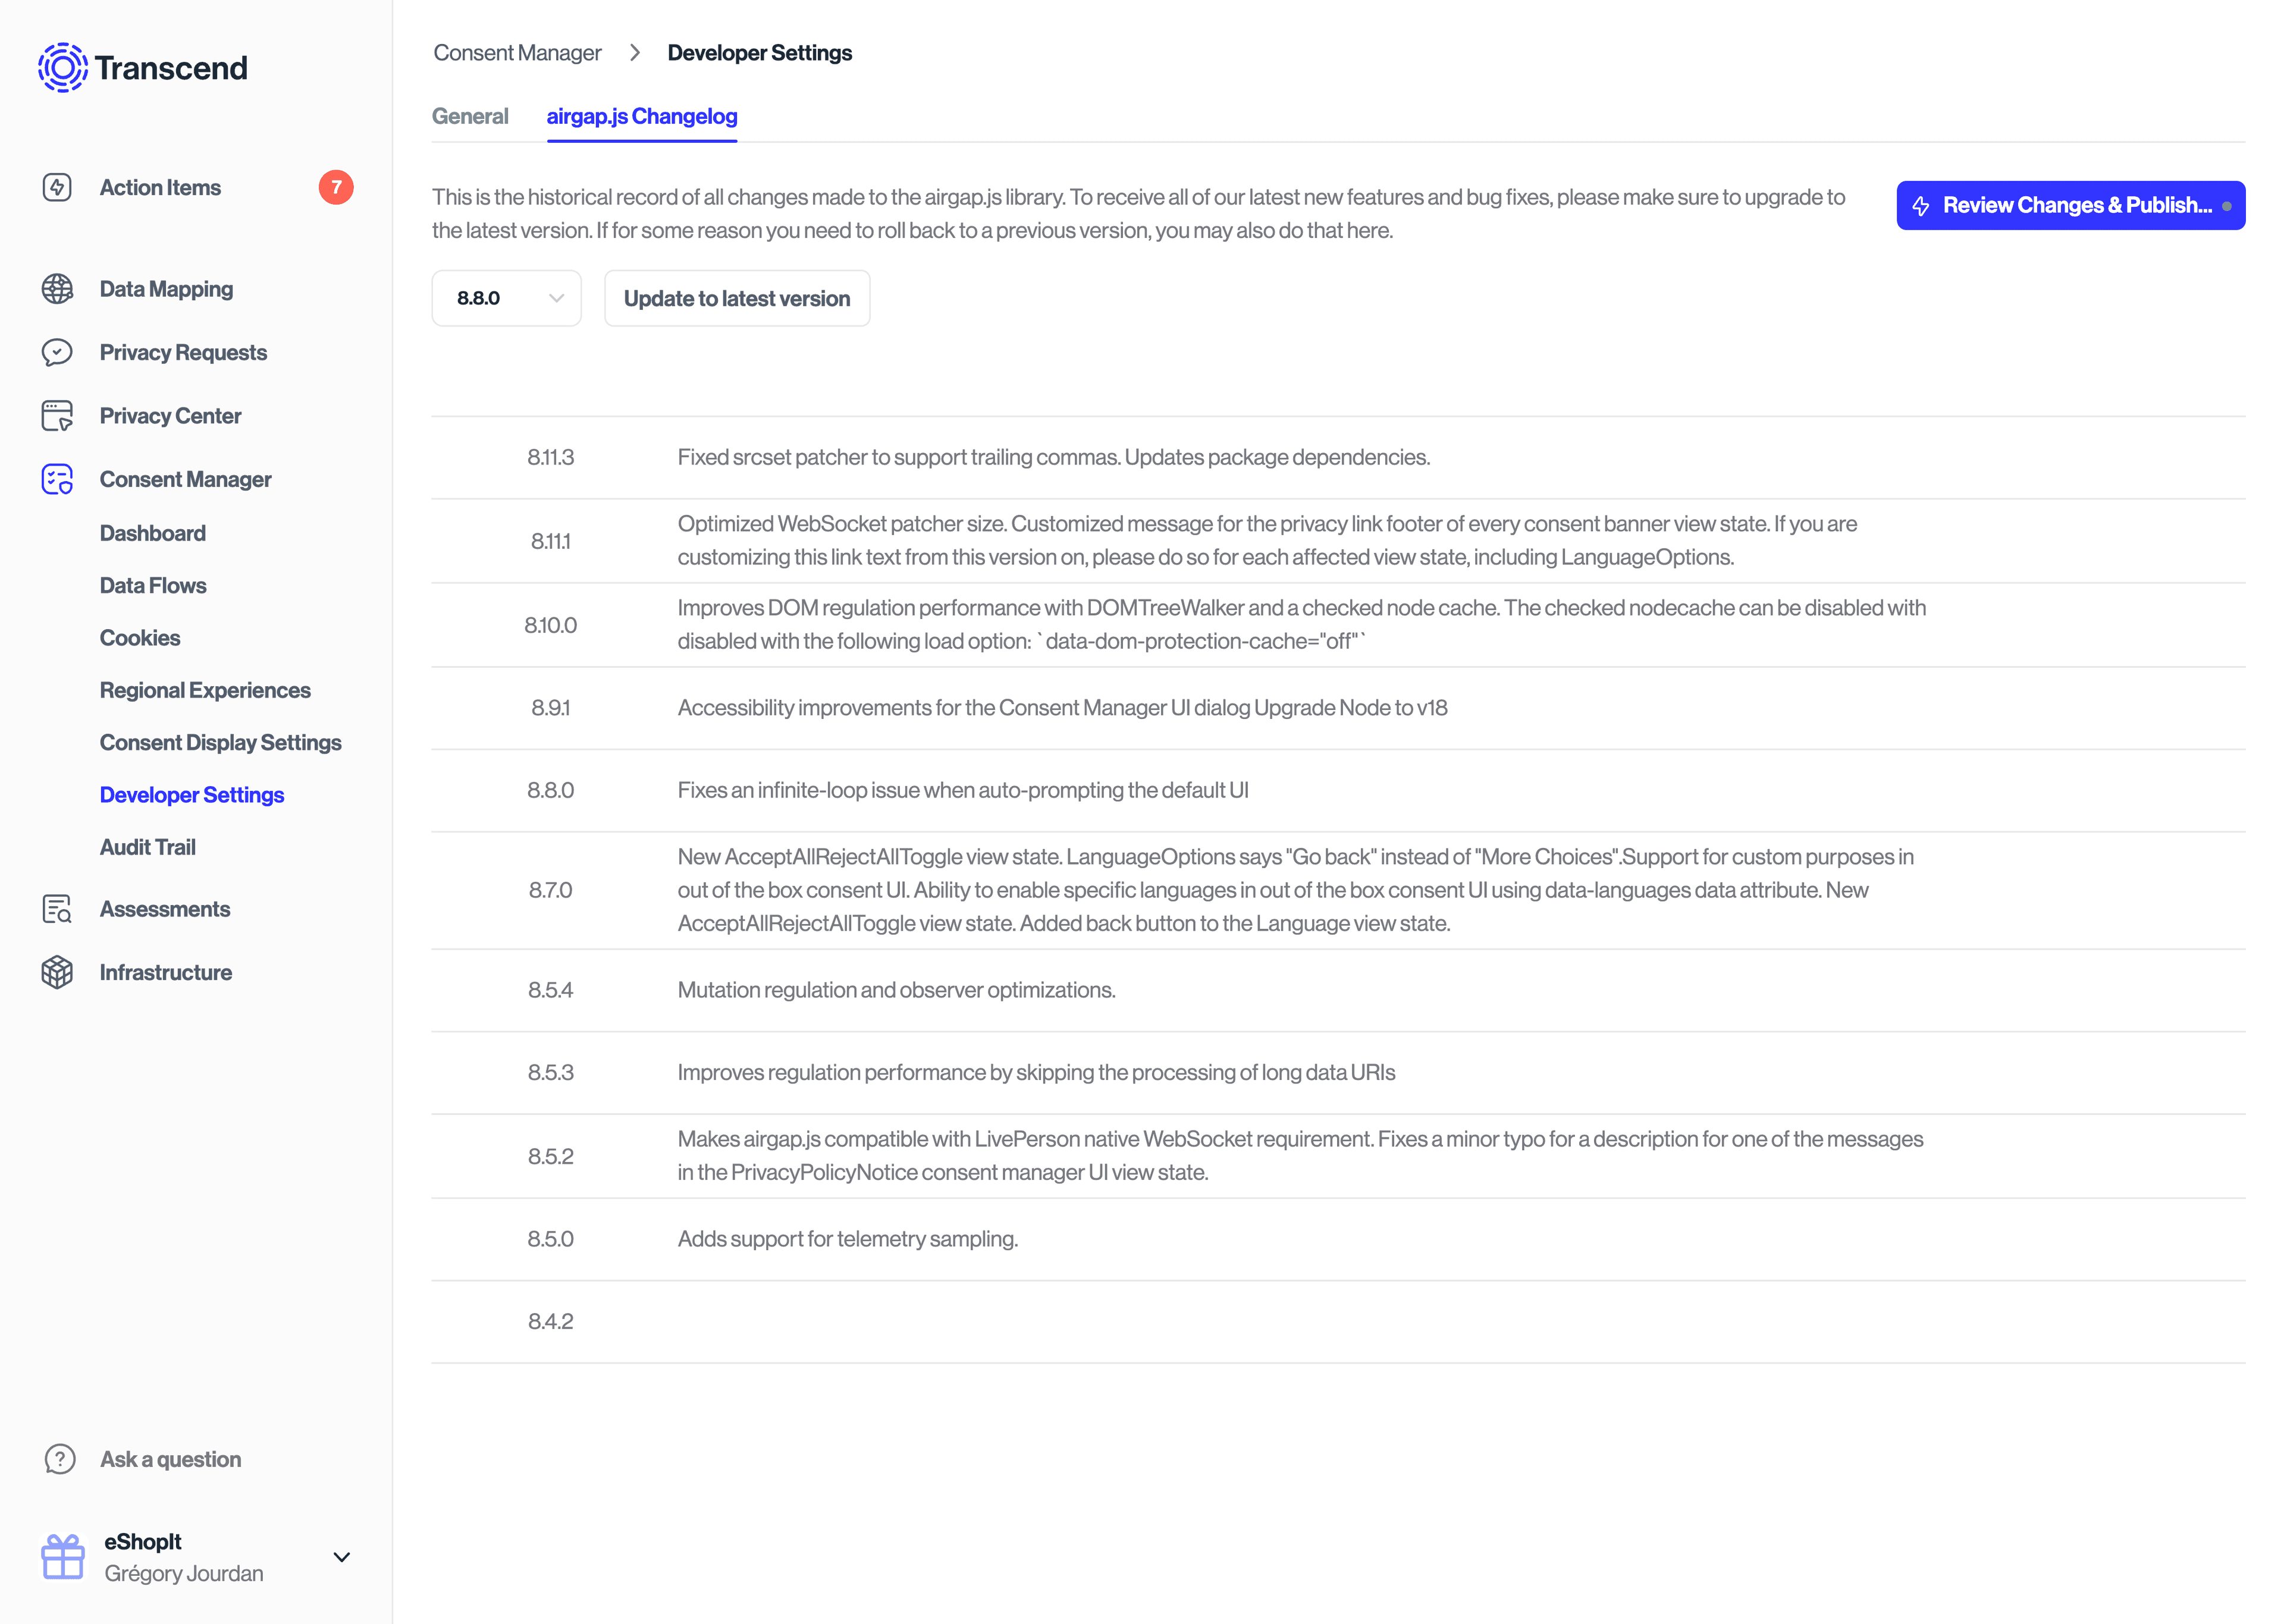
Task: Click the Ask a question help icon
Action: [60, 1459]
